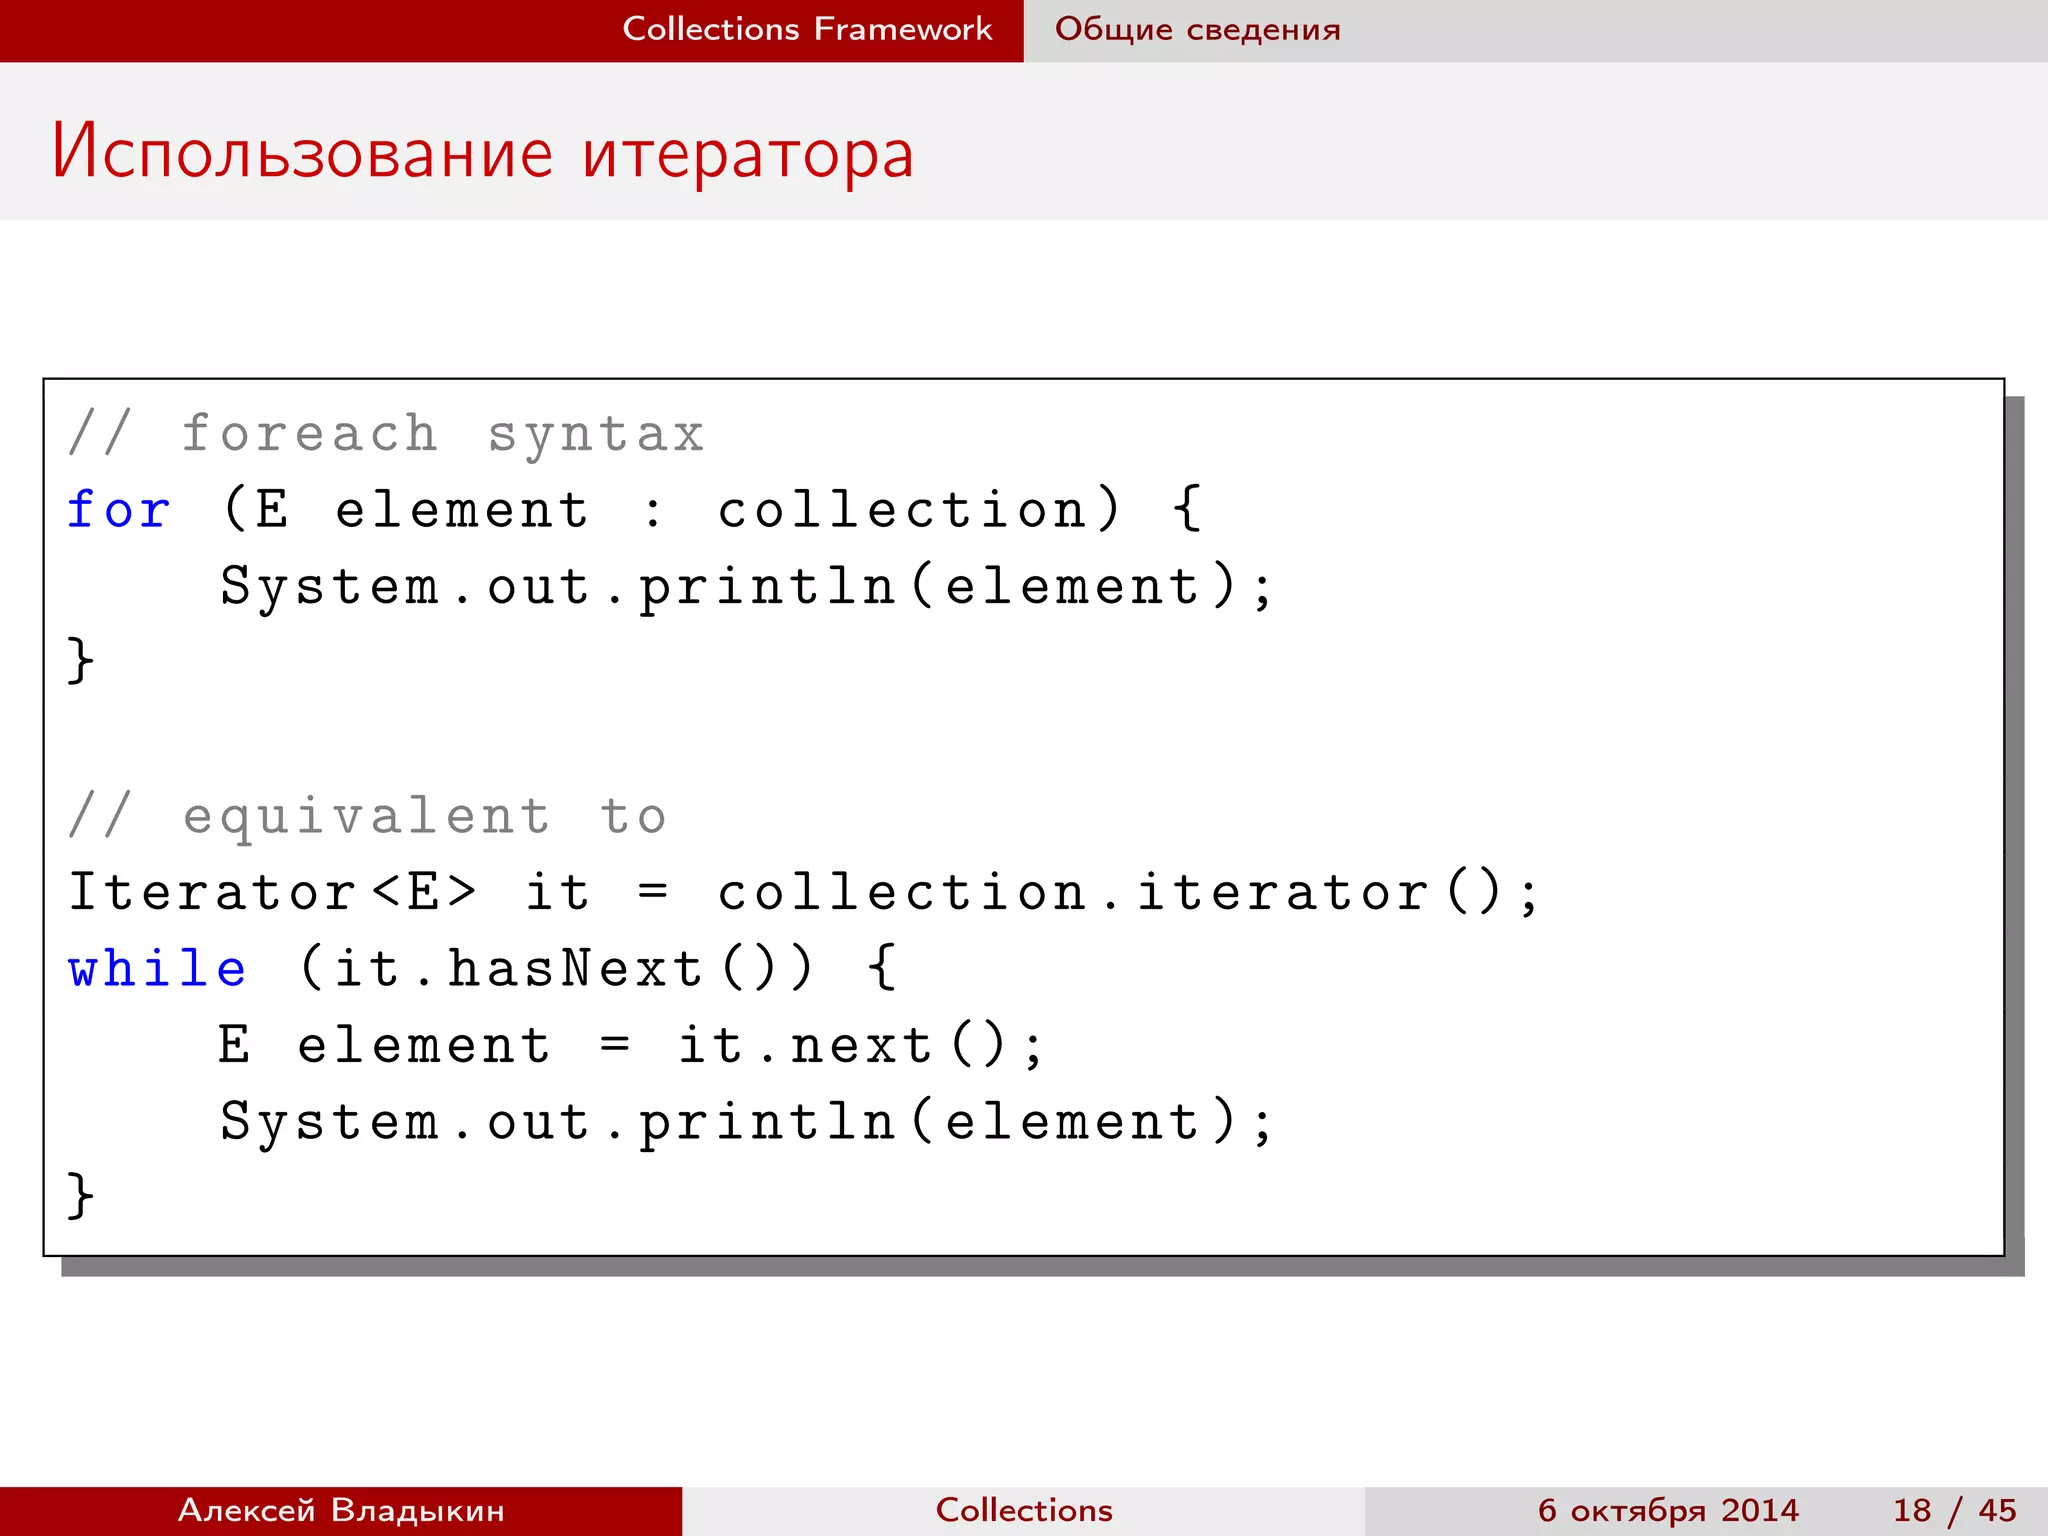Click the page number '18 / 45'

[1954, 1510]
